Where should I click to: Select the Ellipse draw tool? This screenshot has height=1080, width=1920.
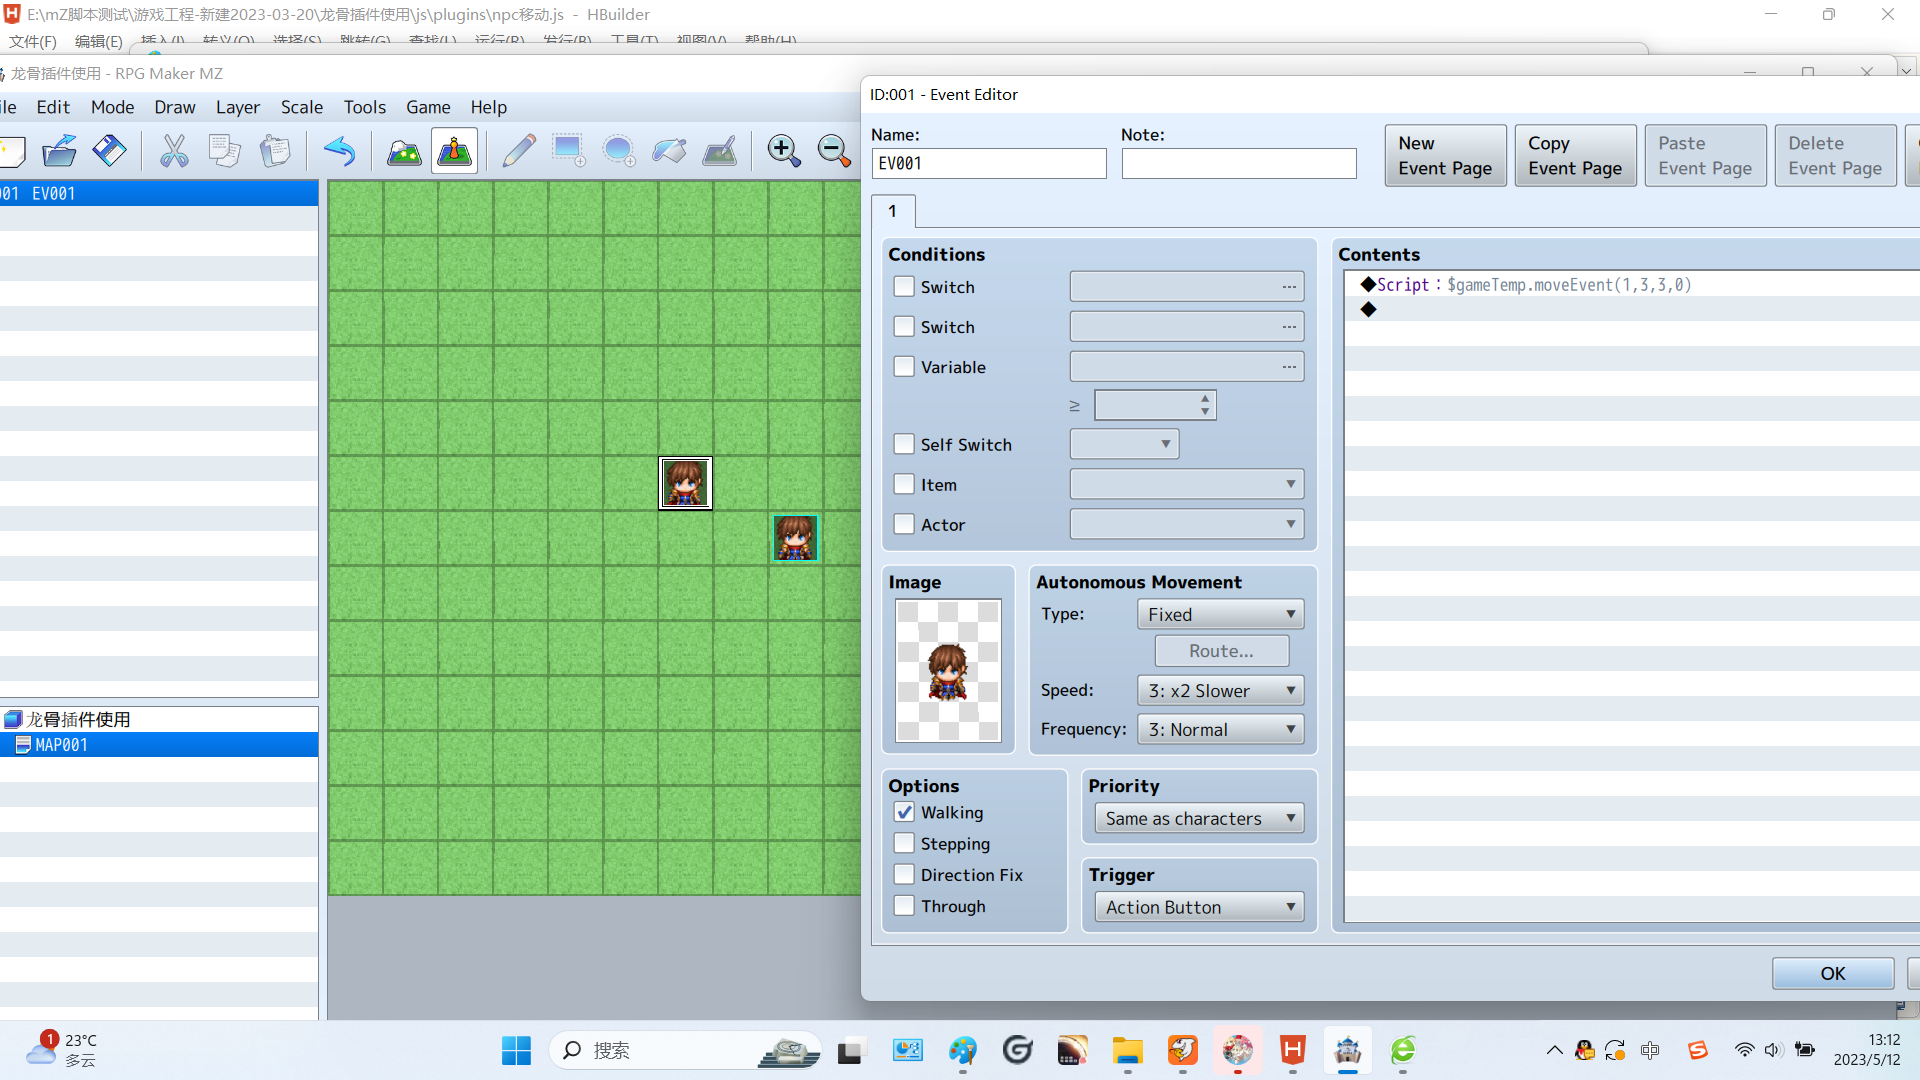619,151
